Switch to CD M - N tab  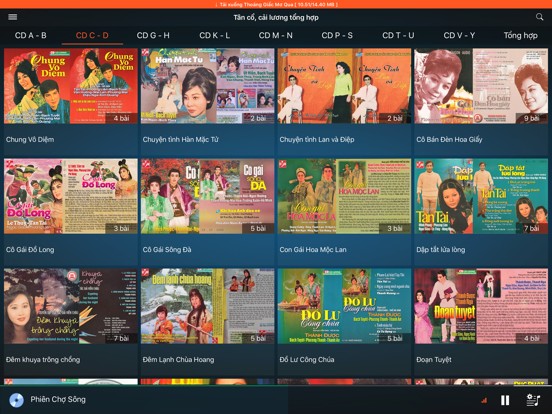pos(276,36)
